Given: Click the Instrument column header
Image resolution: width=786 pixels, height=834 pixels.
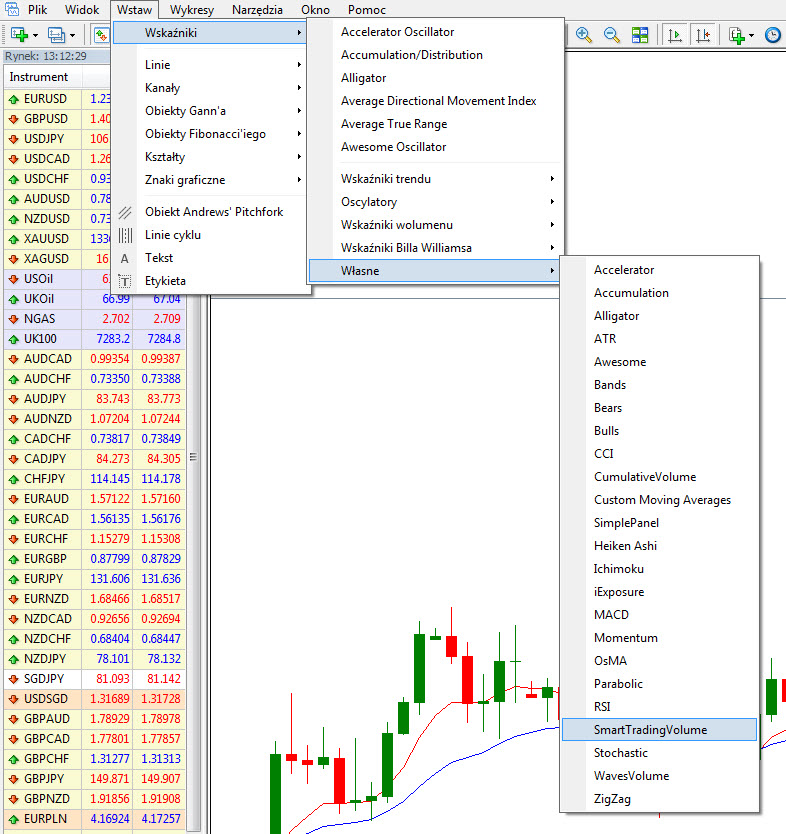Looking at the screenshot, I should tap(43, 77).
